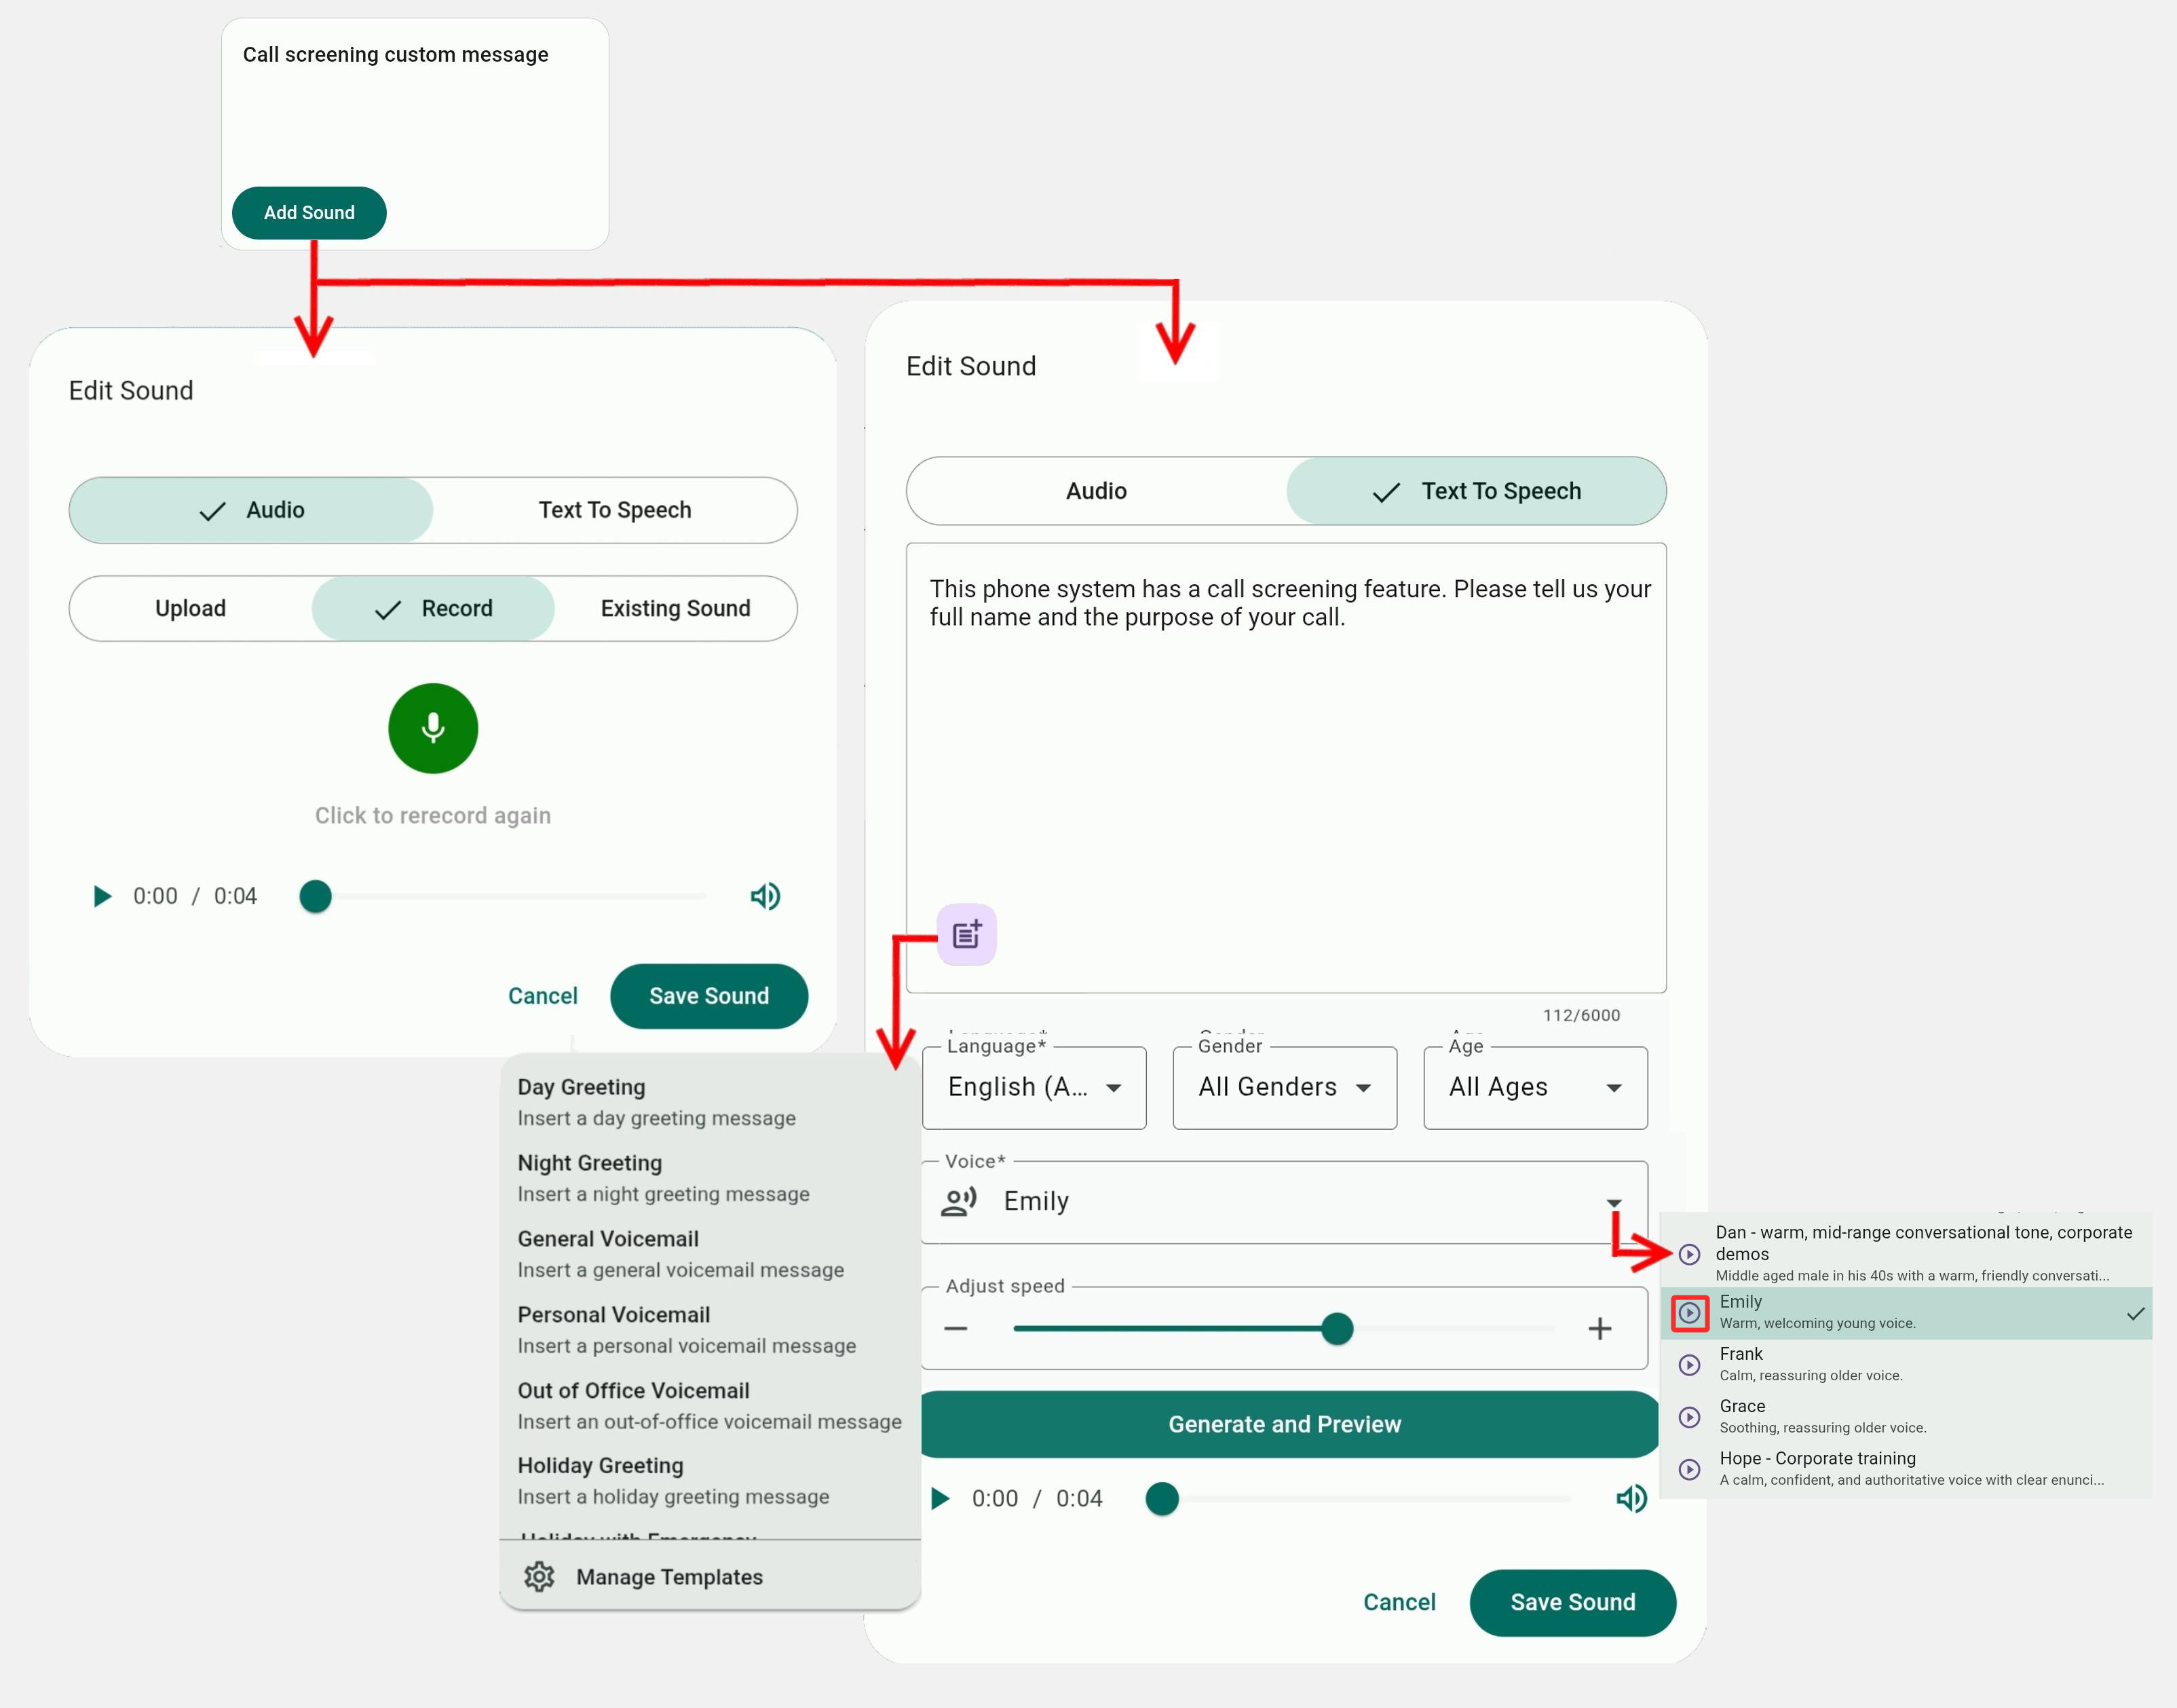Expand the All Genders dropdown
Screen dimensions: 2177x1708
[1284, 1087]
